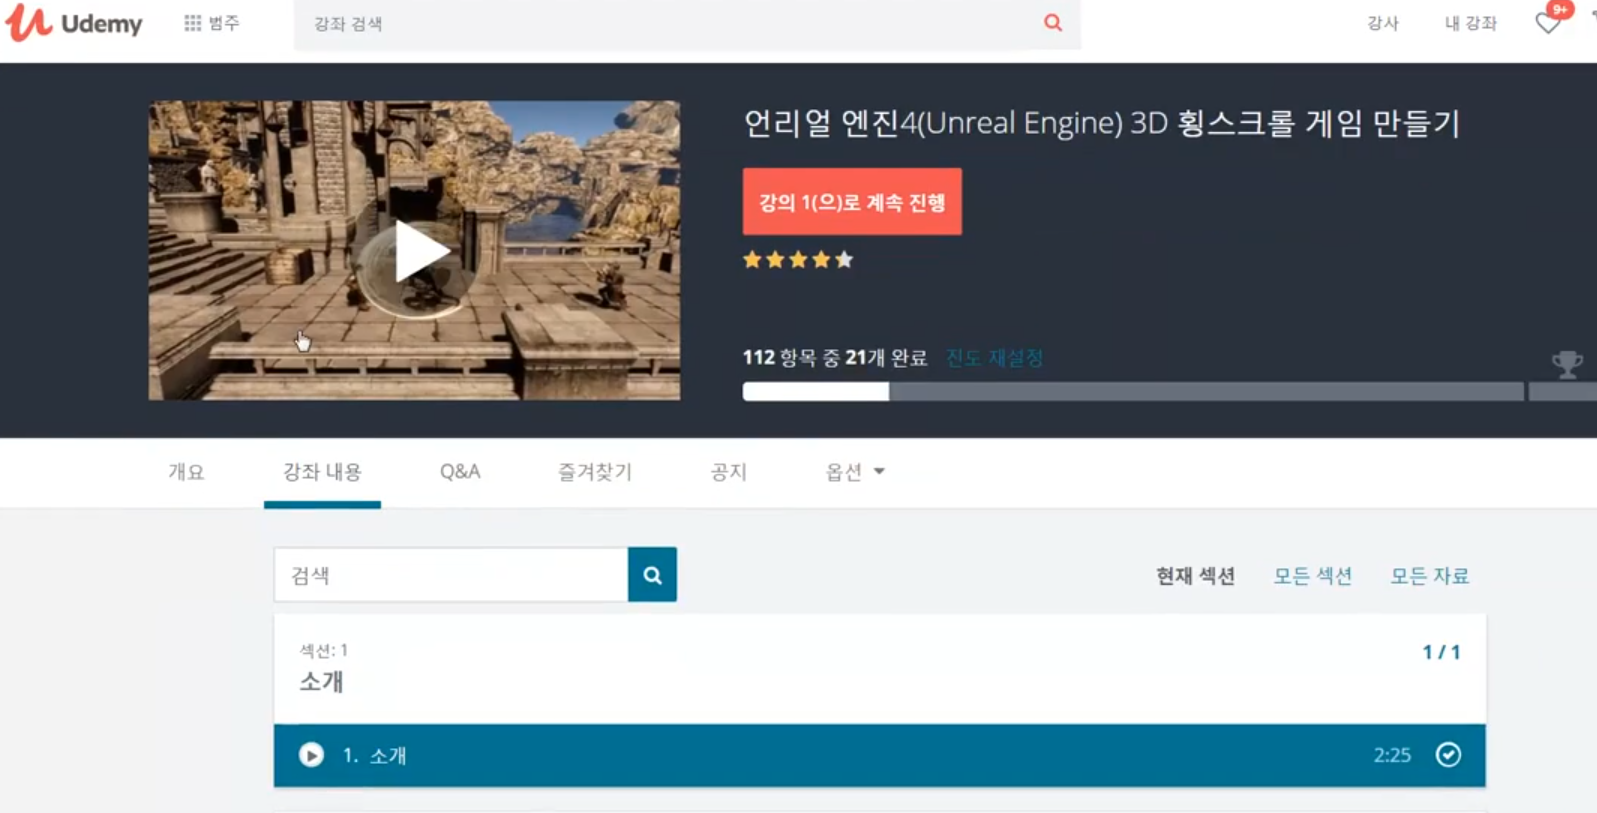This screenshot has height=813, width=1597.
Task: Click the blue content search button
Action: (652, 575)
